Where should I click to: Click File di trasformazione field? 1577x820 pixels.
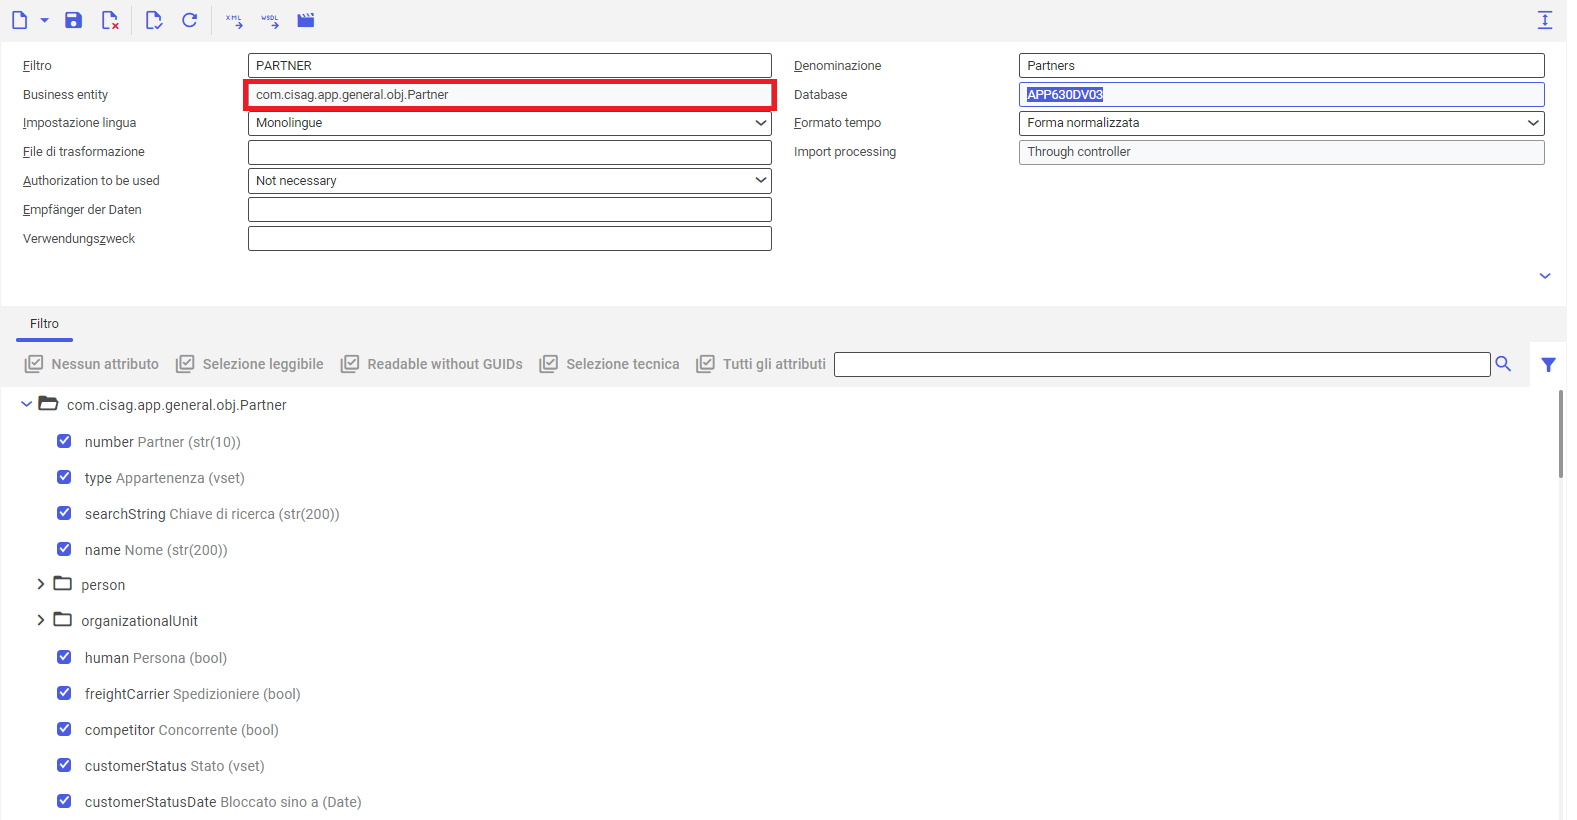(510, 152)
